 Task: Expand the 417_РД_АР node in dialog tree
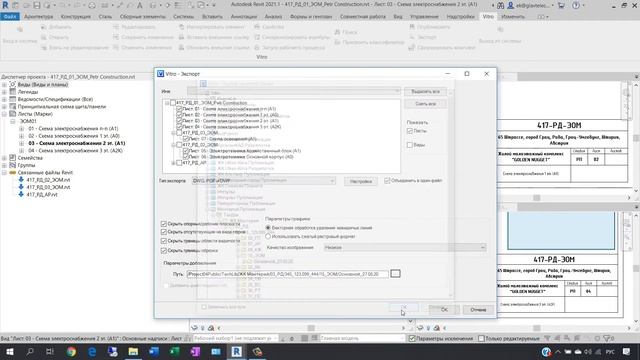click(173, 163)
